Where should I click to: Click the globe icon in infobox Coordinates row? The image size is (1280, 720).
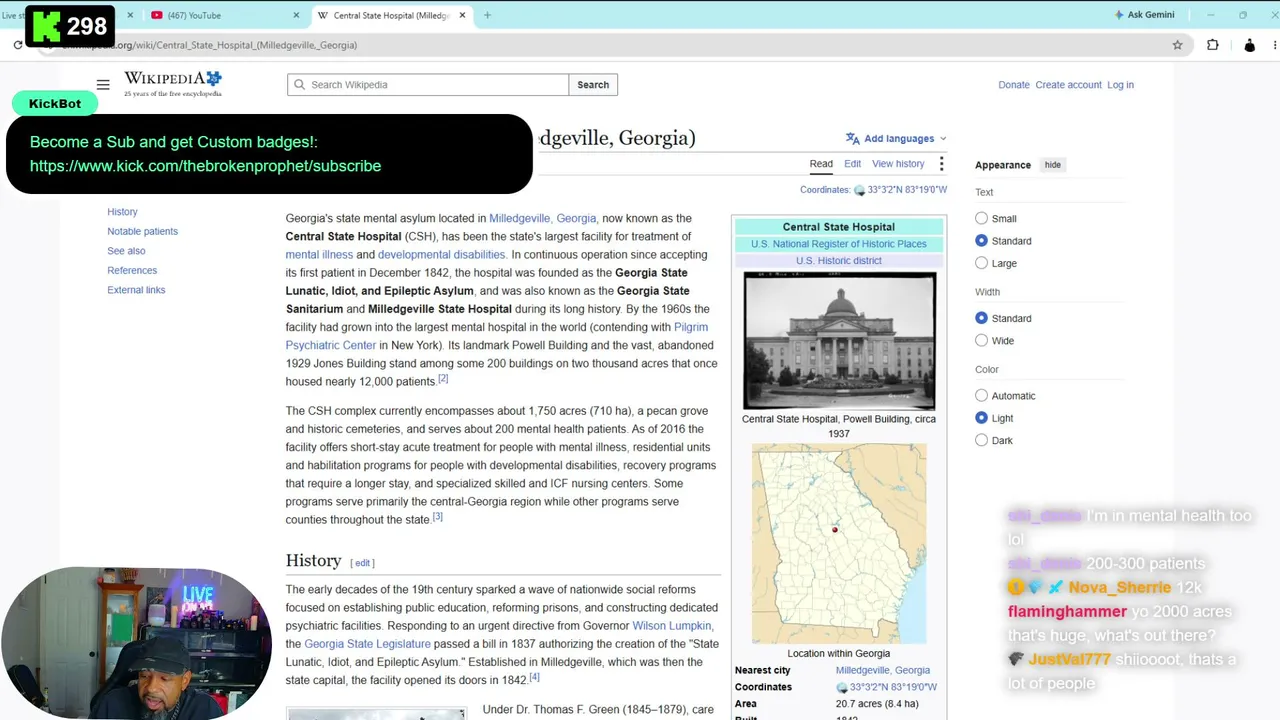click(842, 687)
